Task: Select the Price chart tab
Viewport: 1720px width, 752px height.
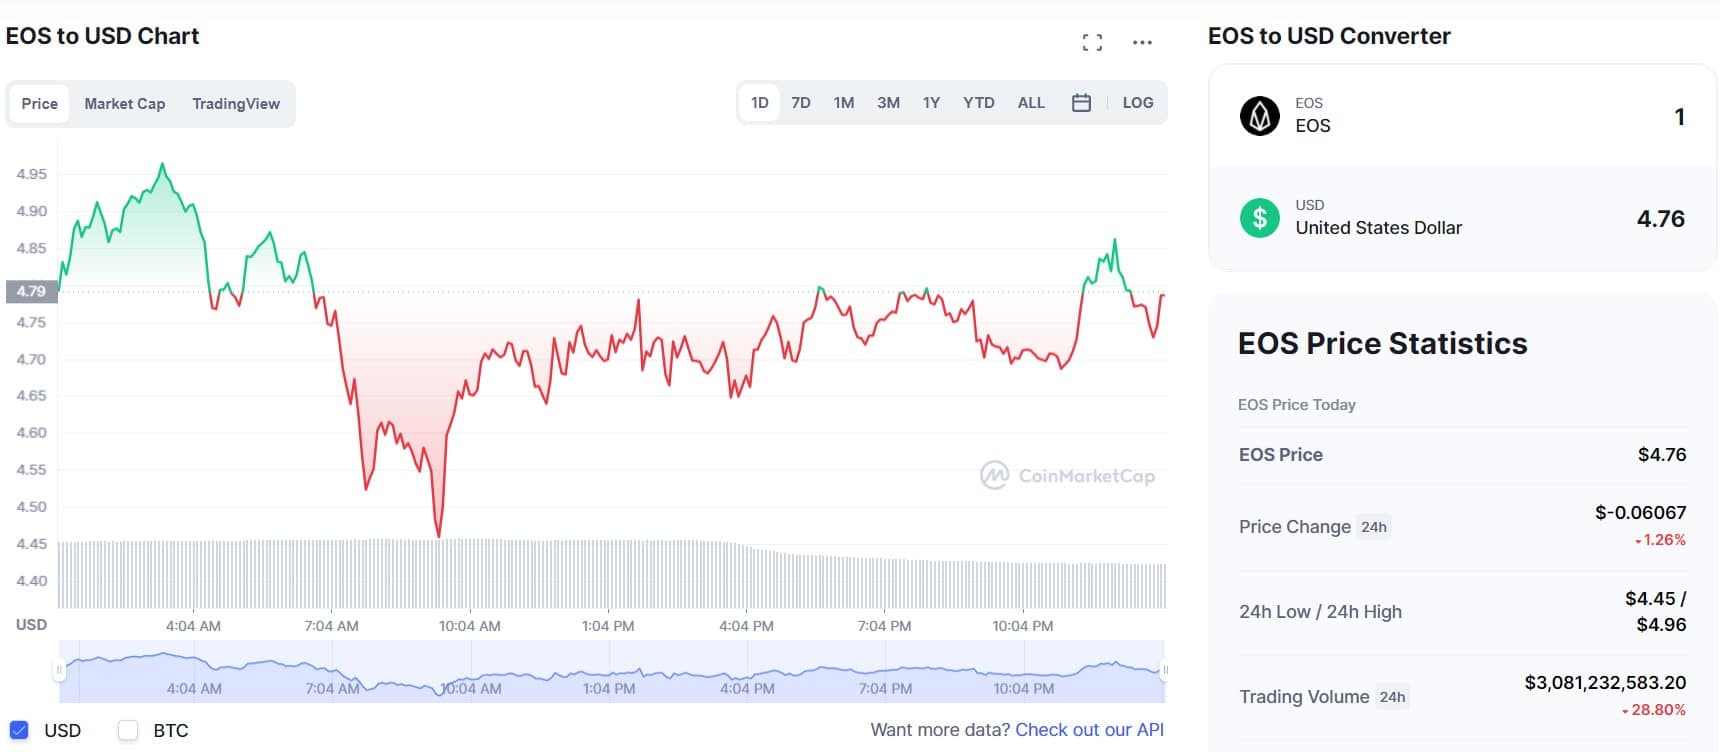Action: click(40, 103)
